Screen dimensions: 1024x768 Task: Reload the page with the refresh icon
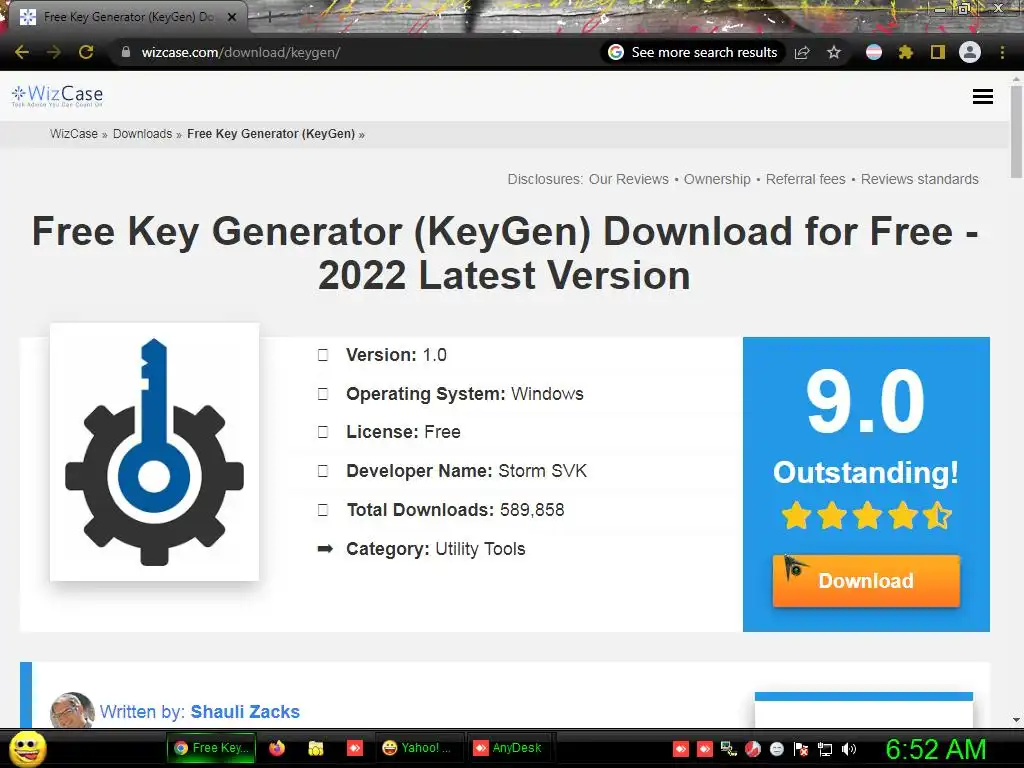tap(86, 52)
